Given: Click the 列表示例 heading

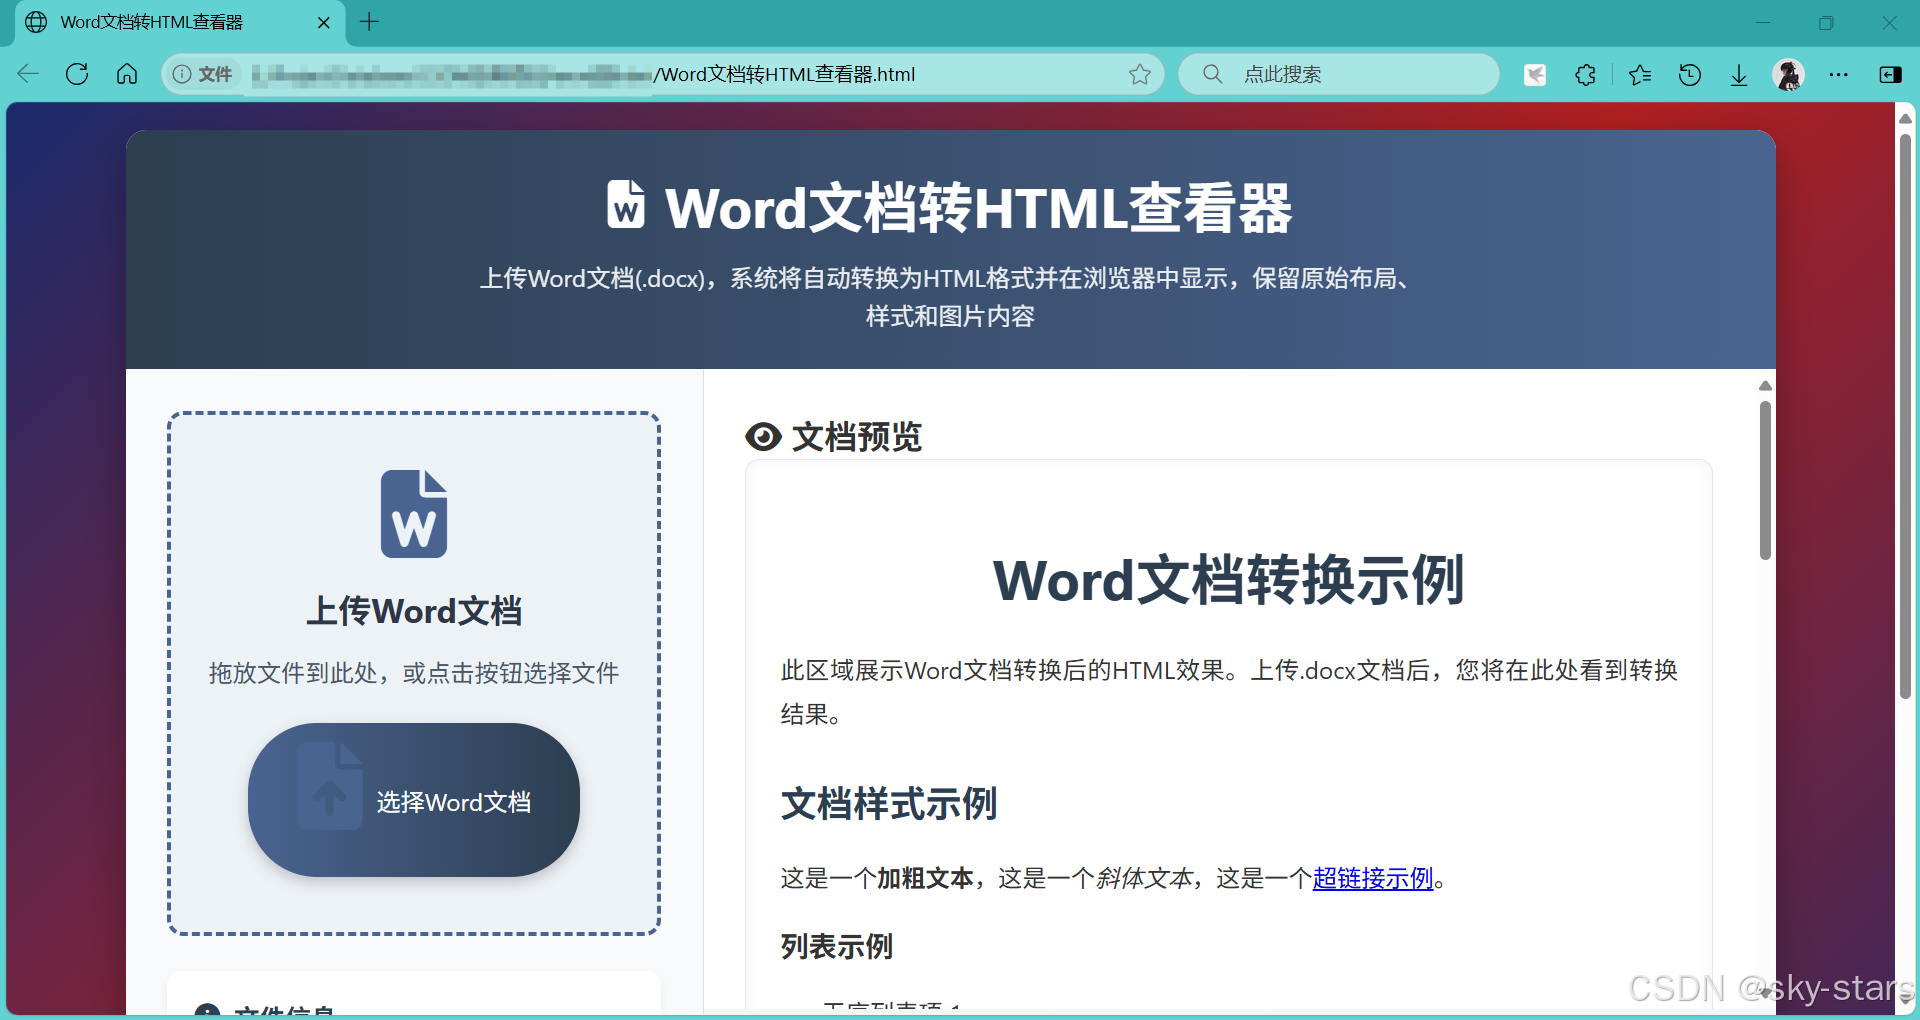Looking at the screenshot, I should pyautogui.click(x=836, y=946).
